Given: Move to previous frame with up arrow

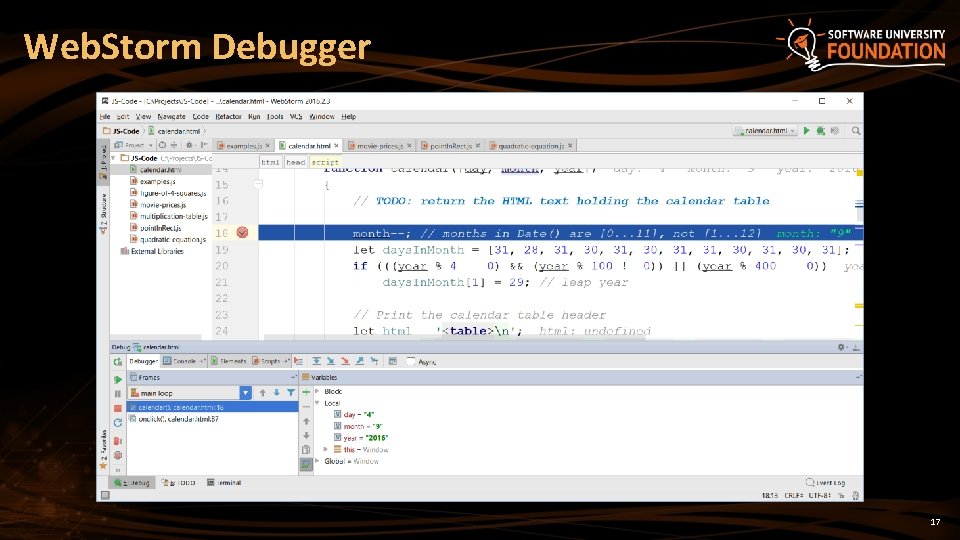Looking at the screenshot, I should pos(263,393).
